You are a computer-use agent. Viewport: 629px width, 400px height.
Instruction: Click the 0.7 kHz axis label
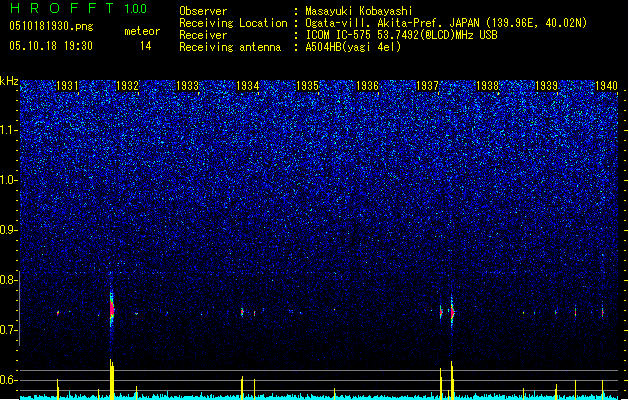coord(9,330)
